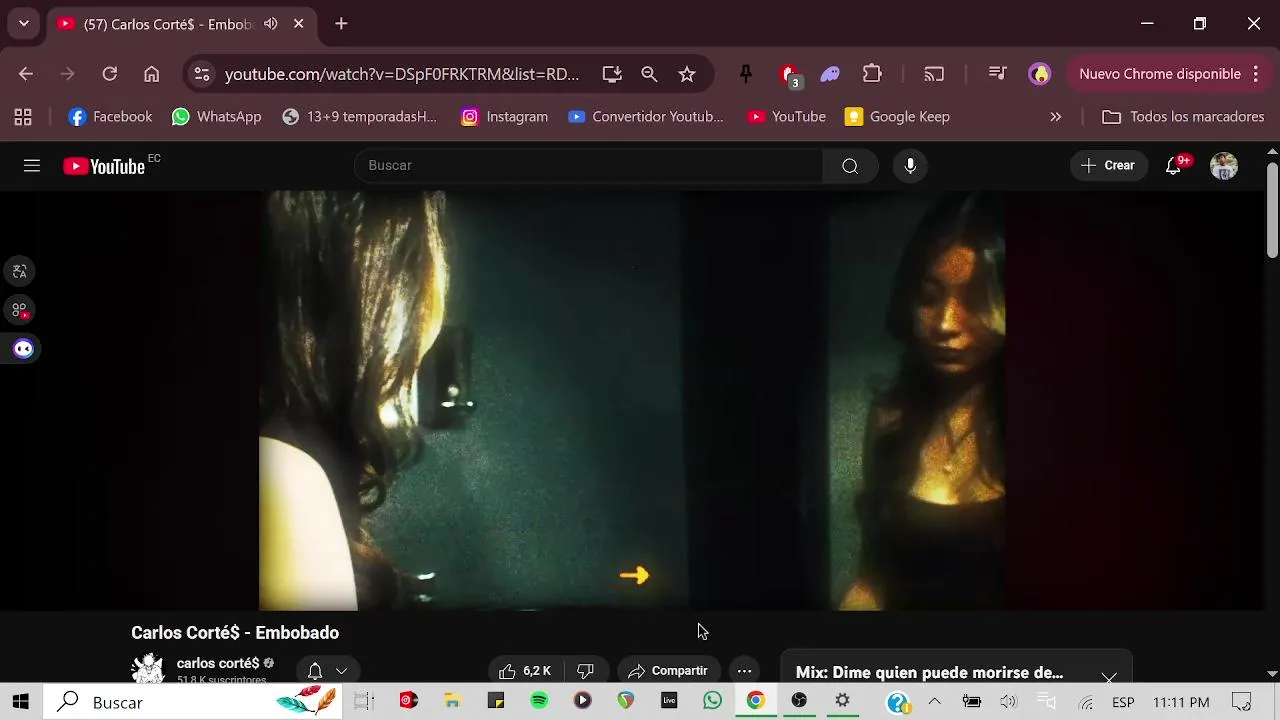1280x720 pixels.
Task: Open the media controls music-note icon
Action: (997, 74)
